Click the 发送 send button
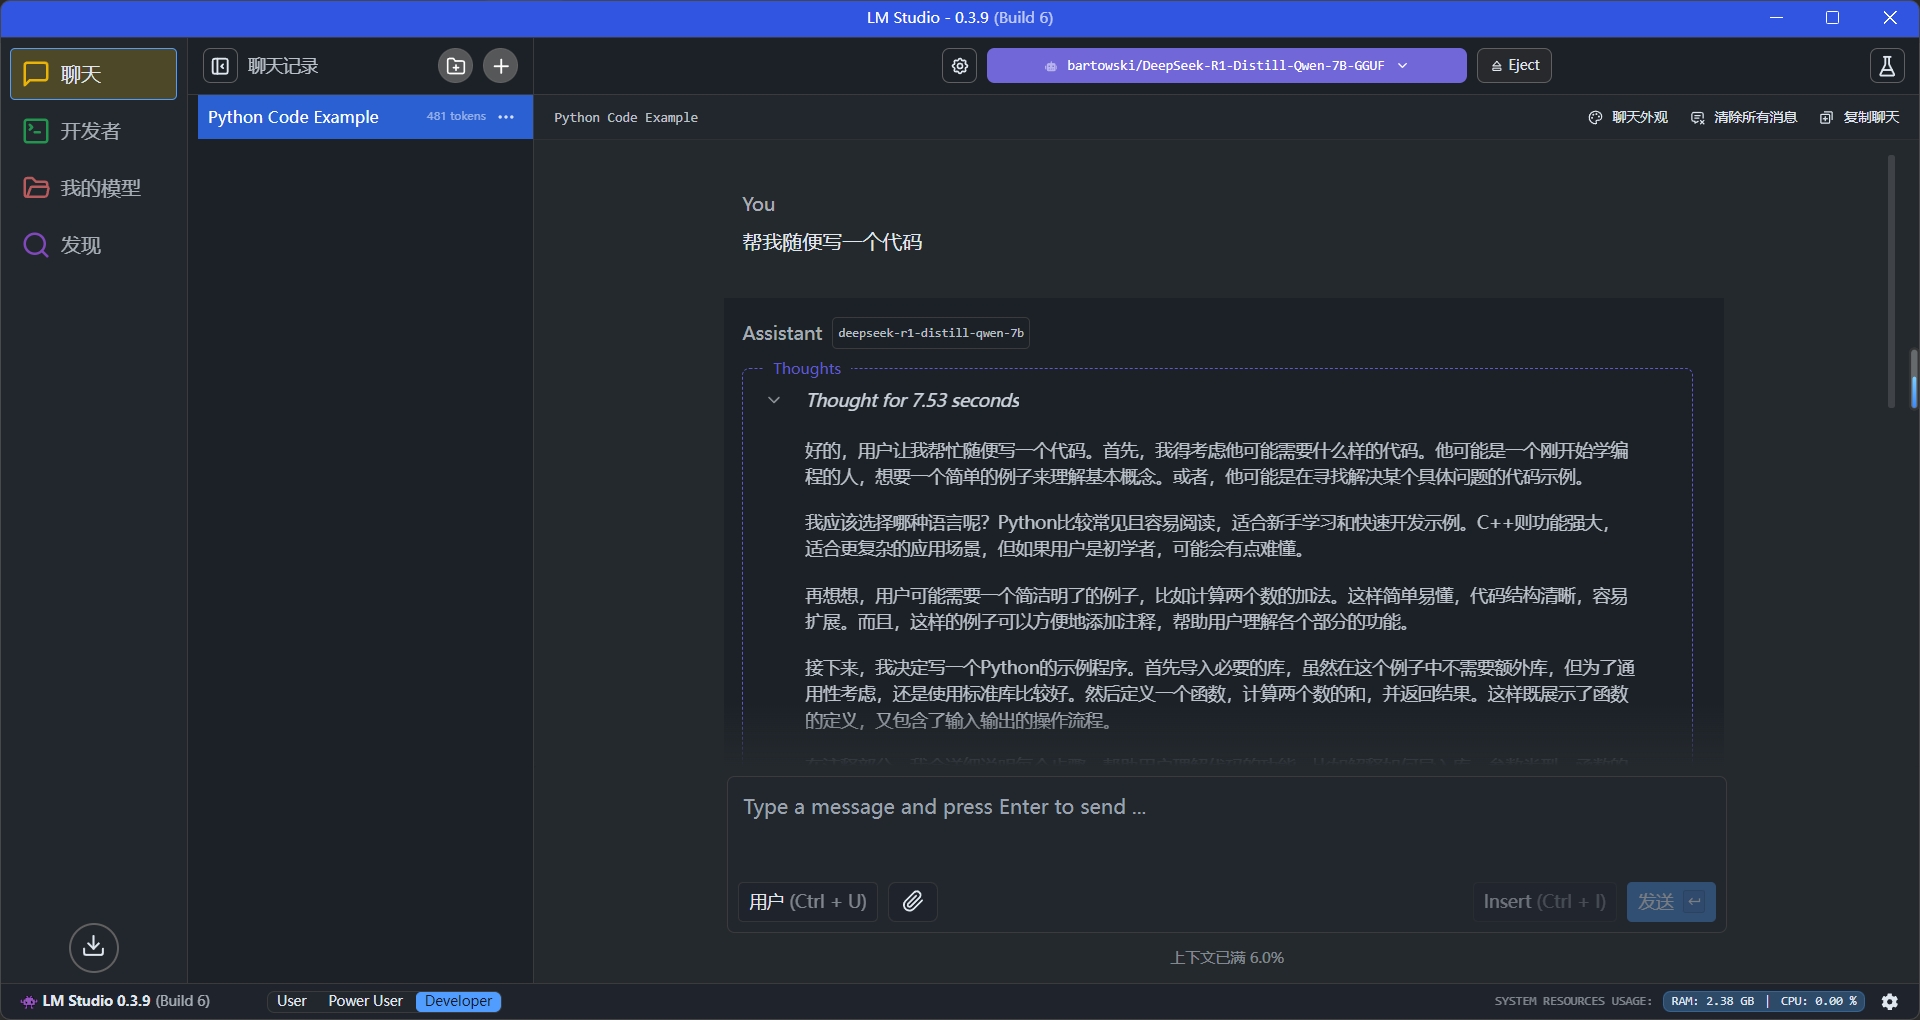The image size is (1920, 1020). point(1671,902)
